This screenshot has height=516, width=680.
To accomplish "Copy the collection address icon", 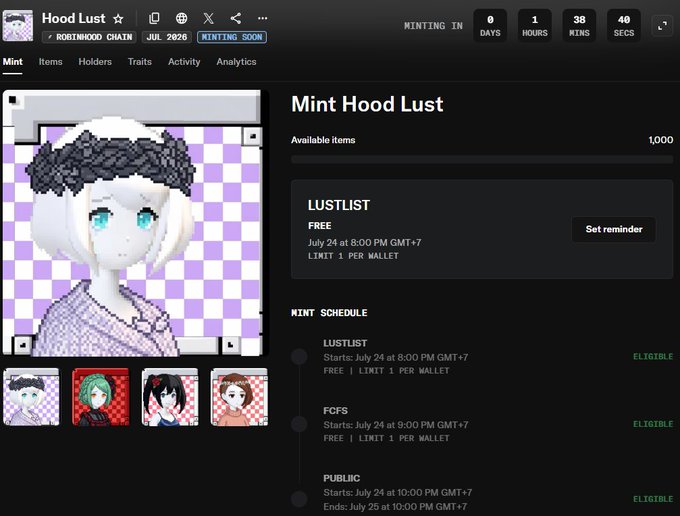I will [154, 18].
